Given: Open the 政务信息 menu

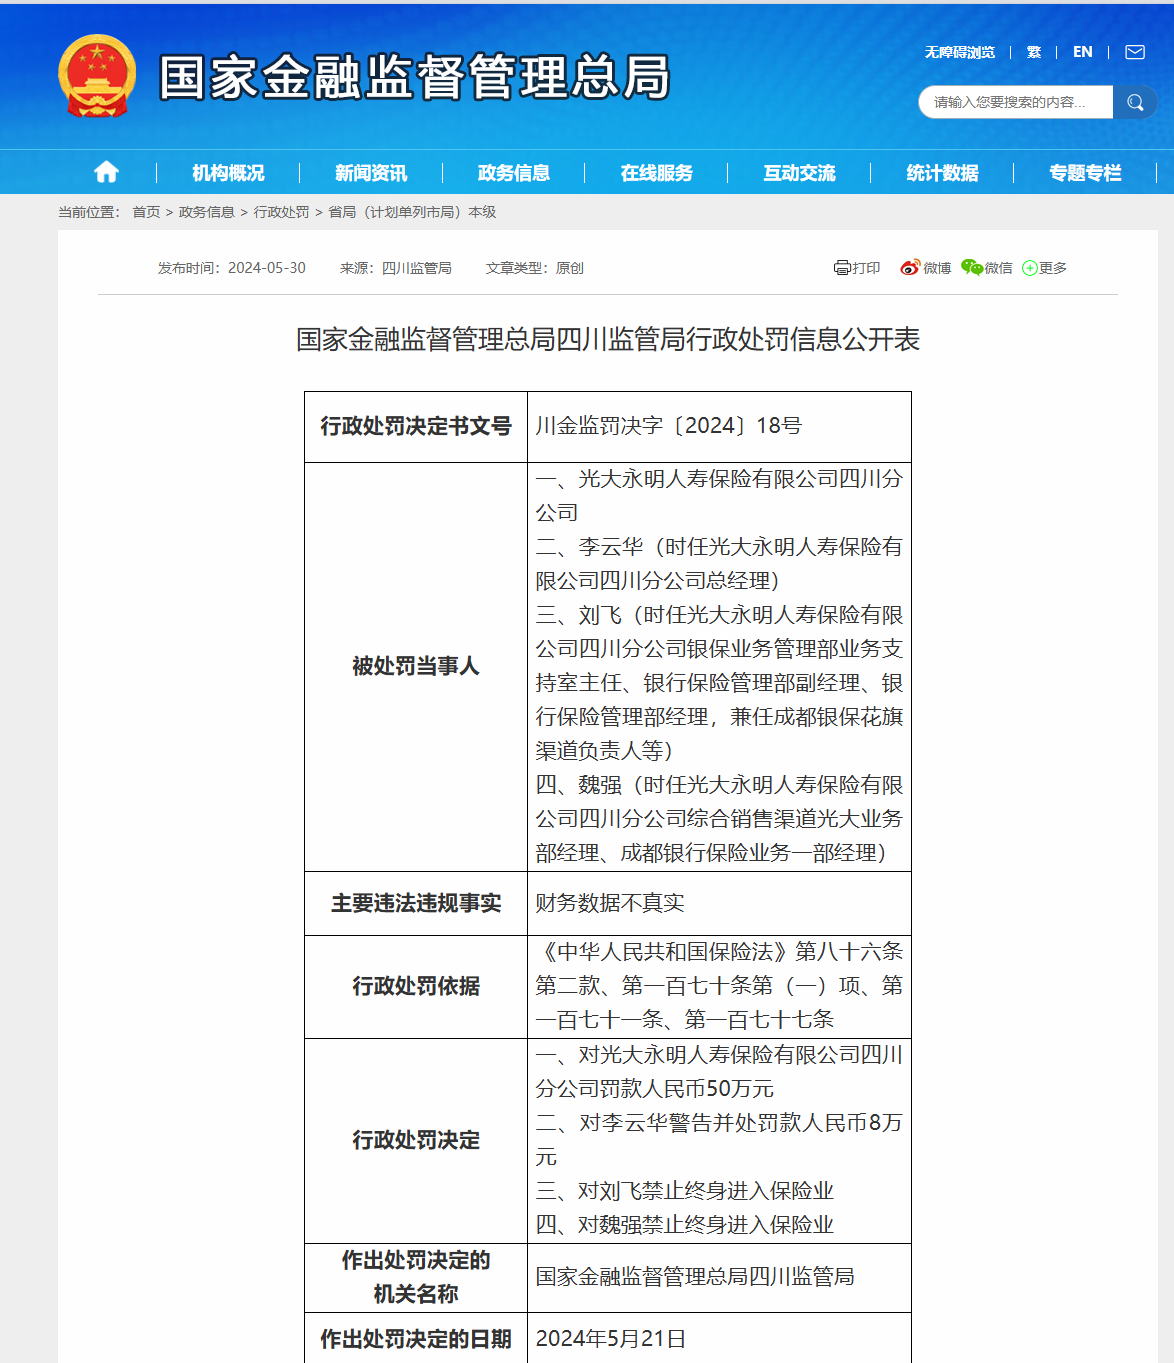Looking at the screenshot, I should coord(514,173).
